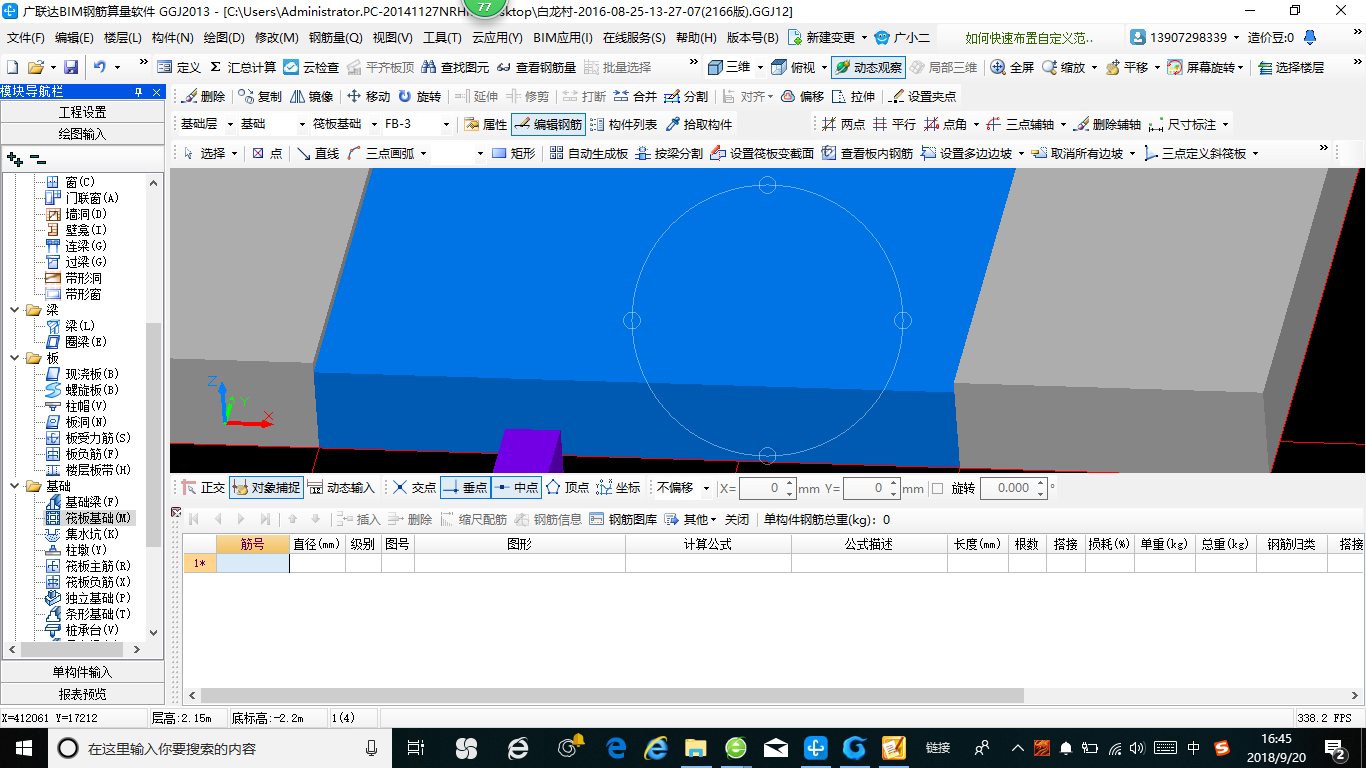Click 查看板内钢筋 tool

pyautogui.click(x=867, y=153)
